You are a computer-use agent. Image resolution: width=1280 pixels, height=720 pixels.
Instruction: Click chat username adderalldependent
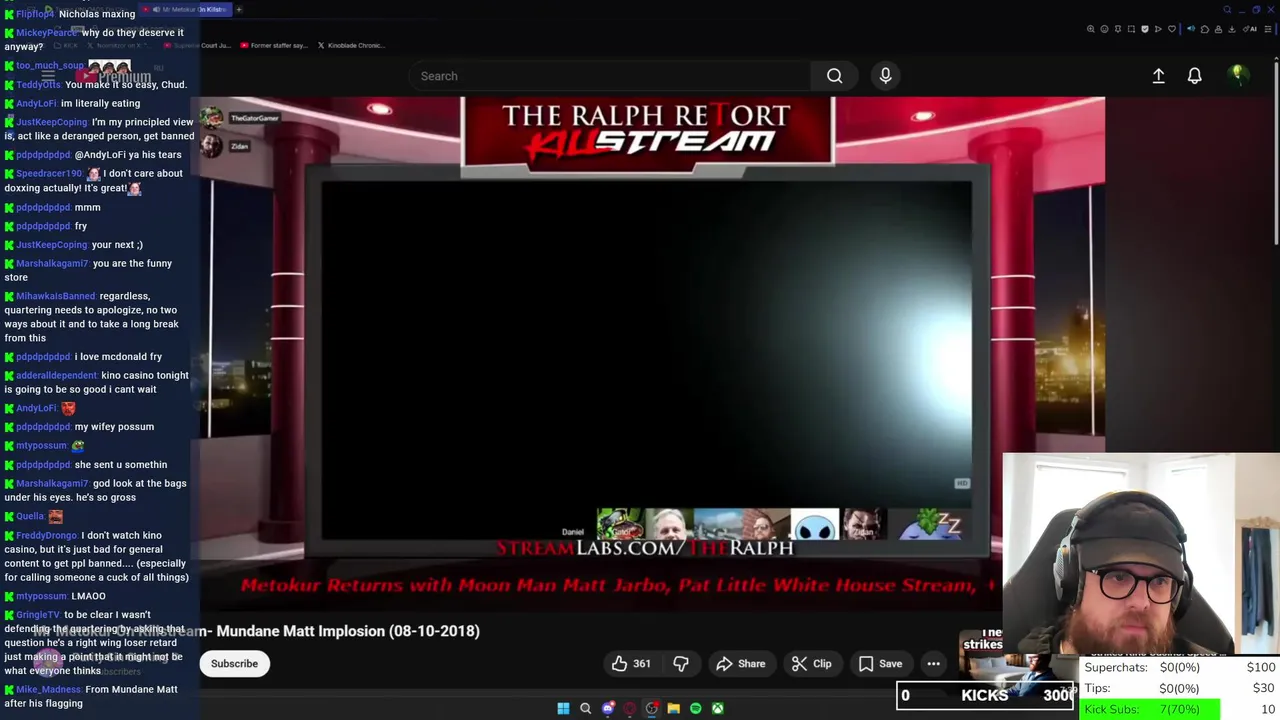click(57, 375)
